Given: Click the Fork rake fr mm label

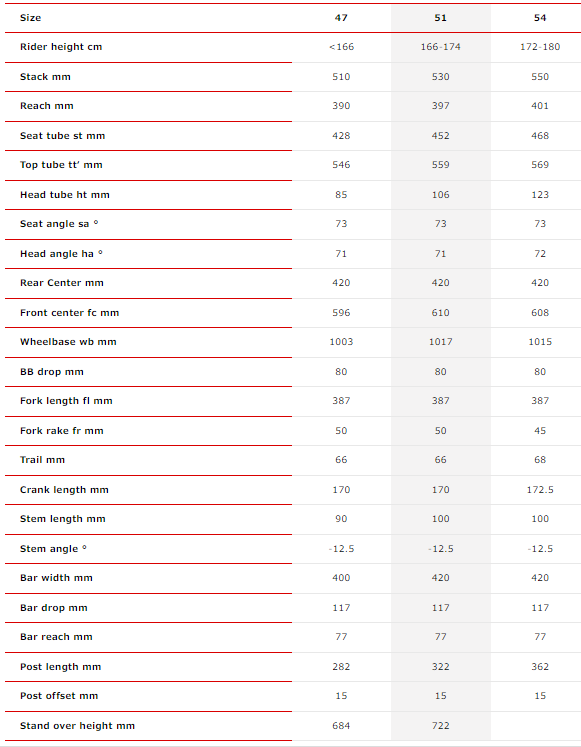Looking at the screenshot, I should click(61, 431).
